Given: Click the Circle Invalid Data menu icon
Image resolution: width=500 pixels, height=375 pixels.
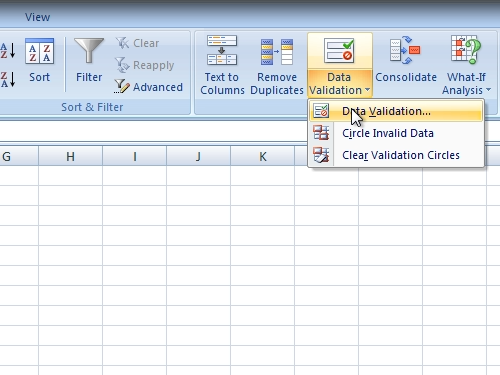Looking at the screenshot, I should pyautogui.click(x=321, y=133).
